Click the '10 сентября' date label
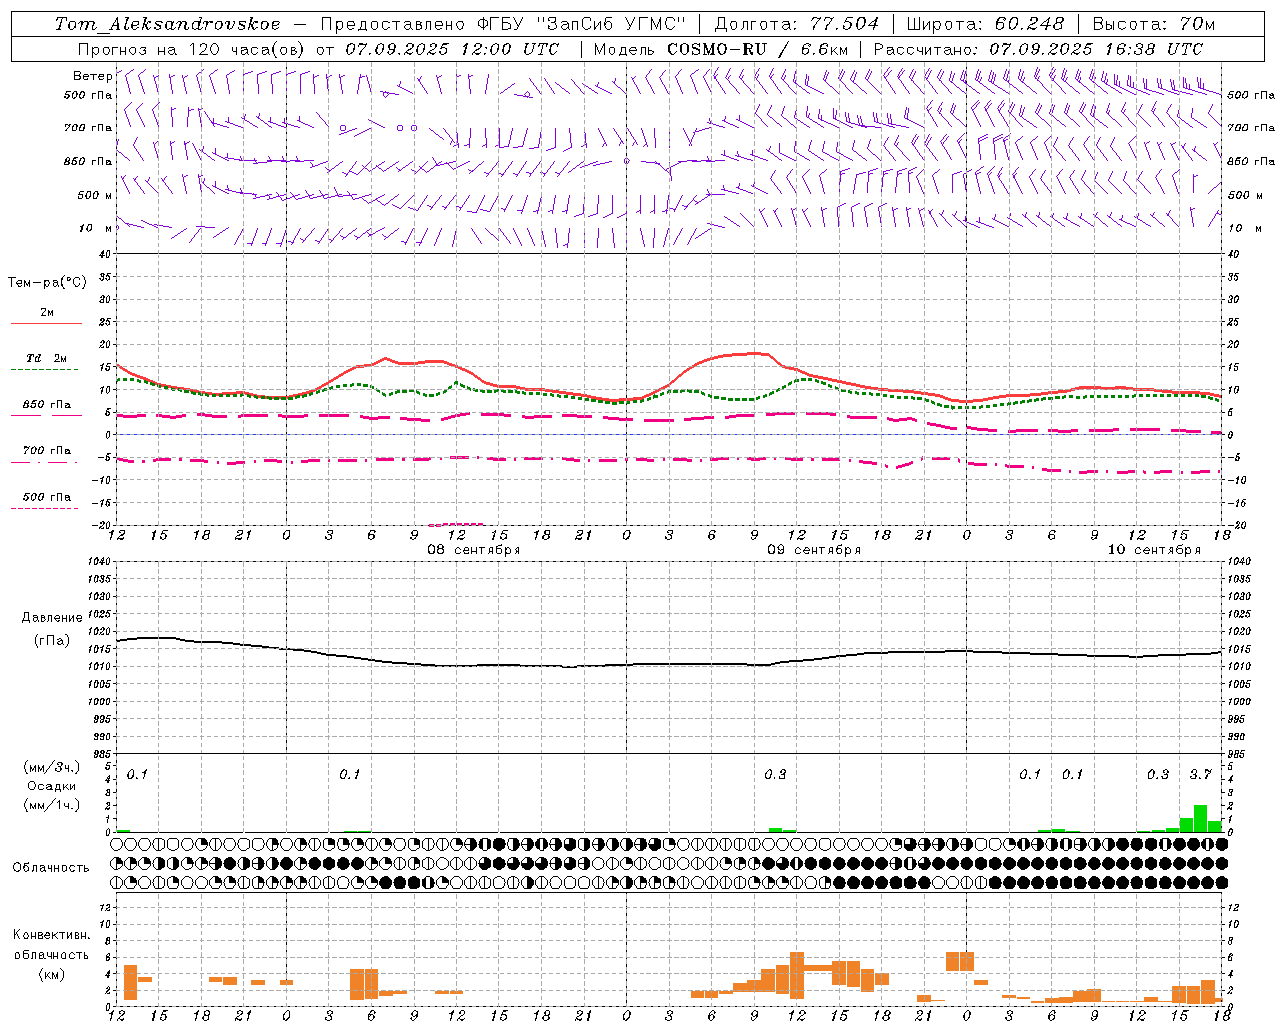This screenshot has height=1024, width=1280. pos(1154,550)
